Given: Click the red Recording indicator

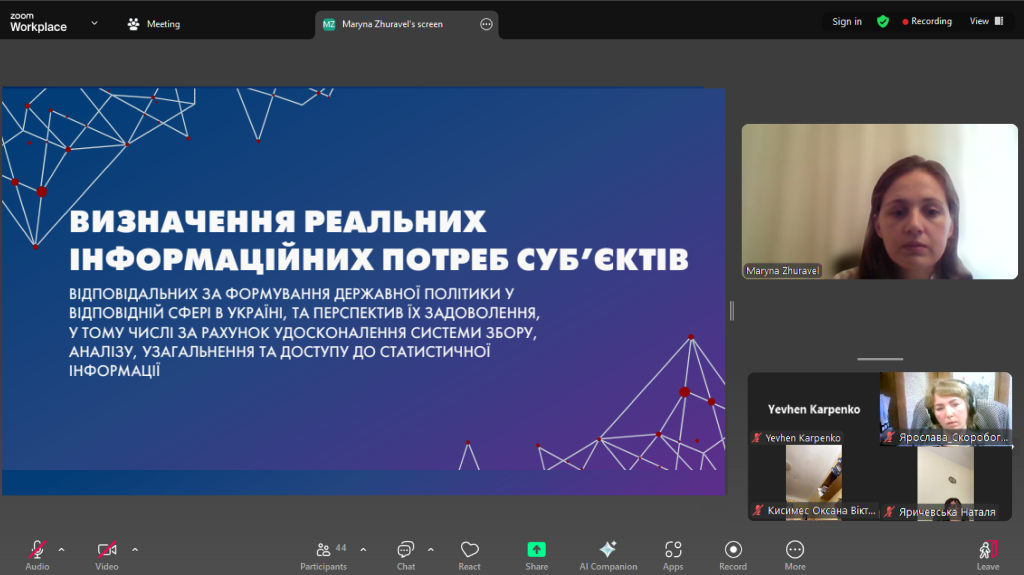Looking at the screenshot, I should click(x=927, y=22).
